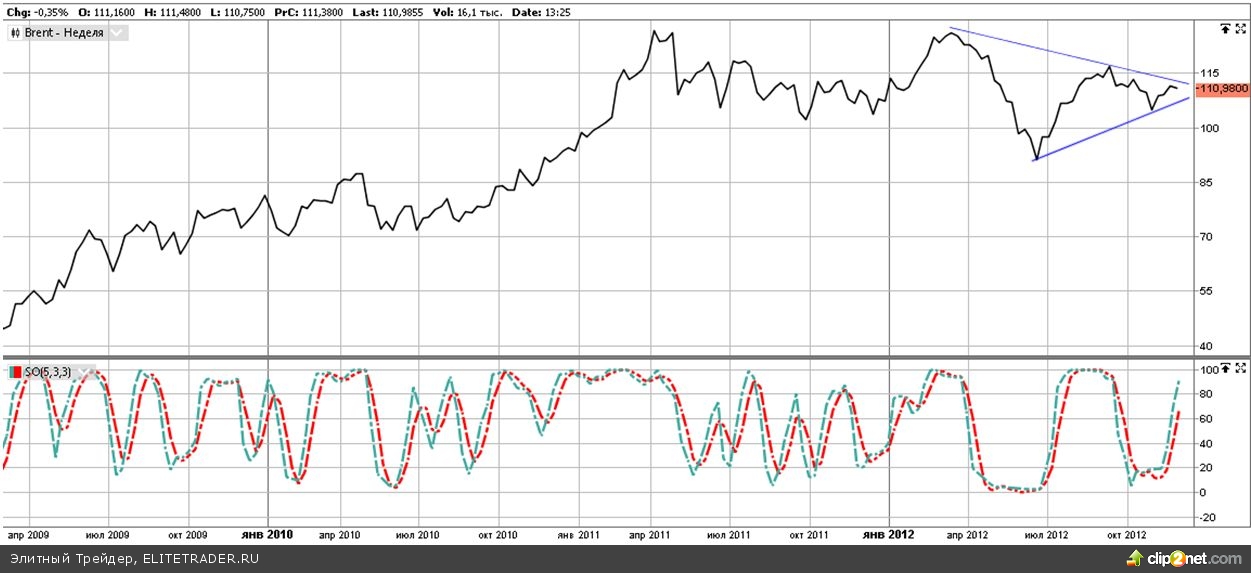Click the янв 2012 time axis label
Viewport: 1251px width, 573px height.
click(889, 536)
